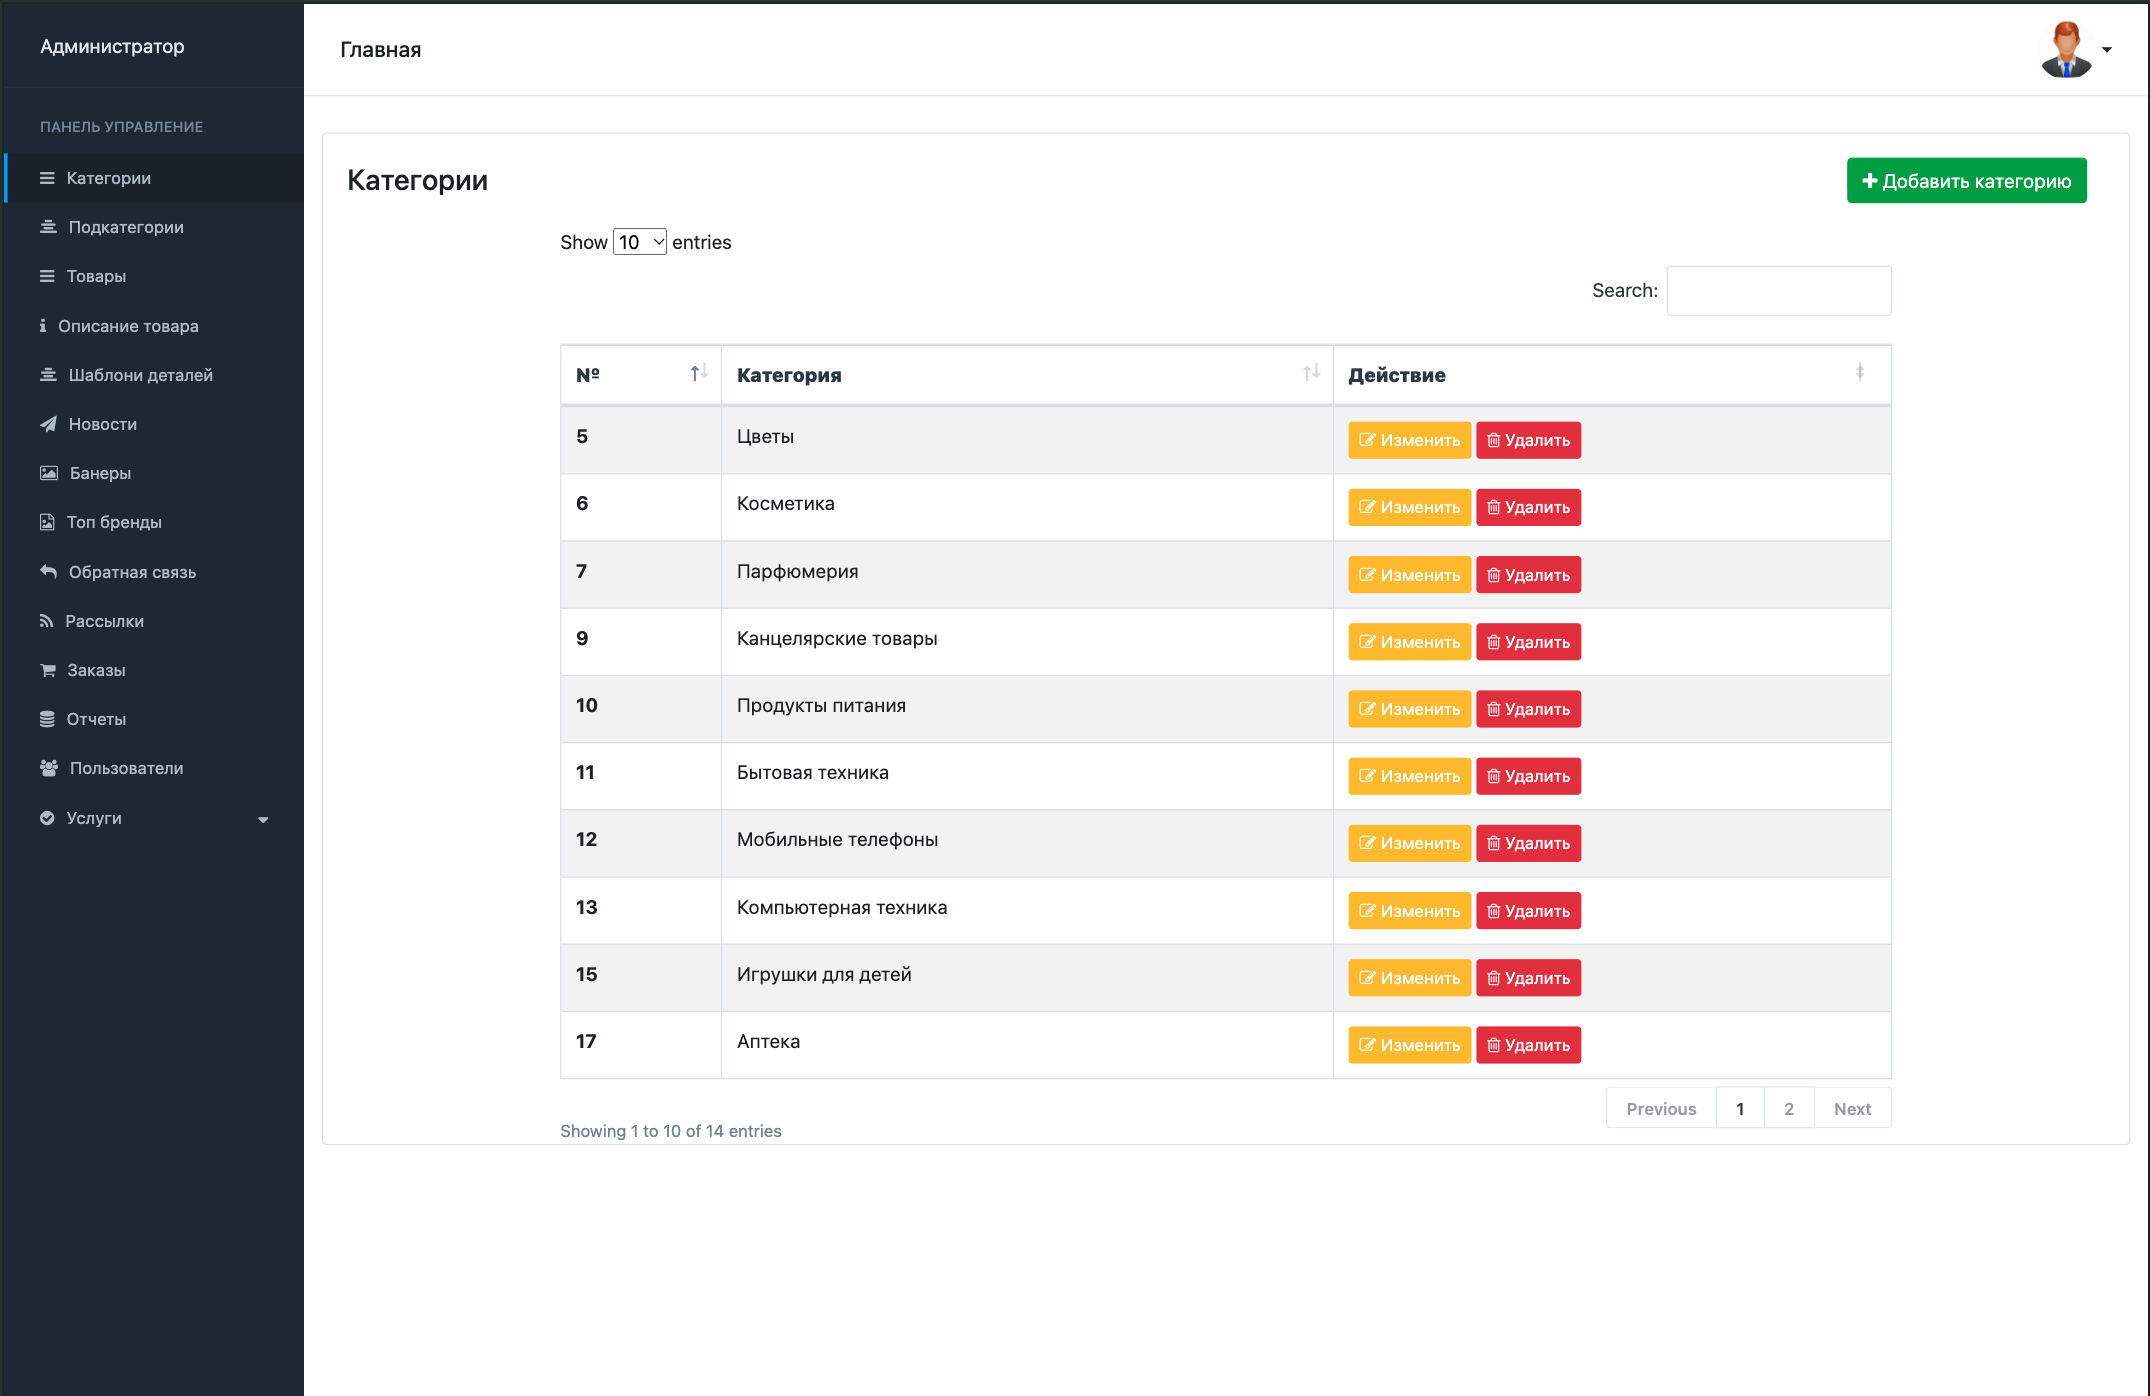2150x1396 pixels.
Task: Click the info icon beside Описание товара
Action: click(x=43, y=326)
